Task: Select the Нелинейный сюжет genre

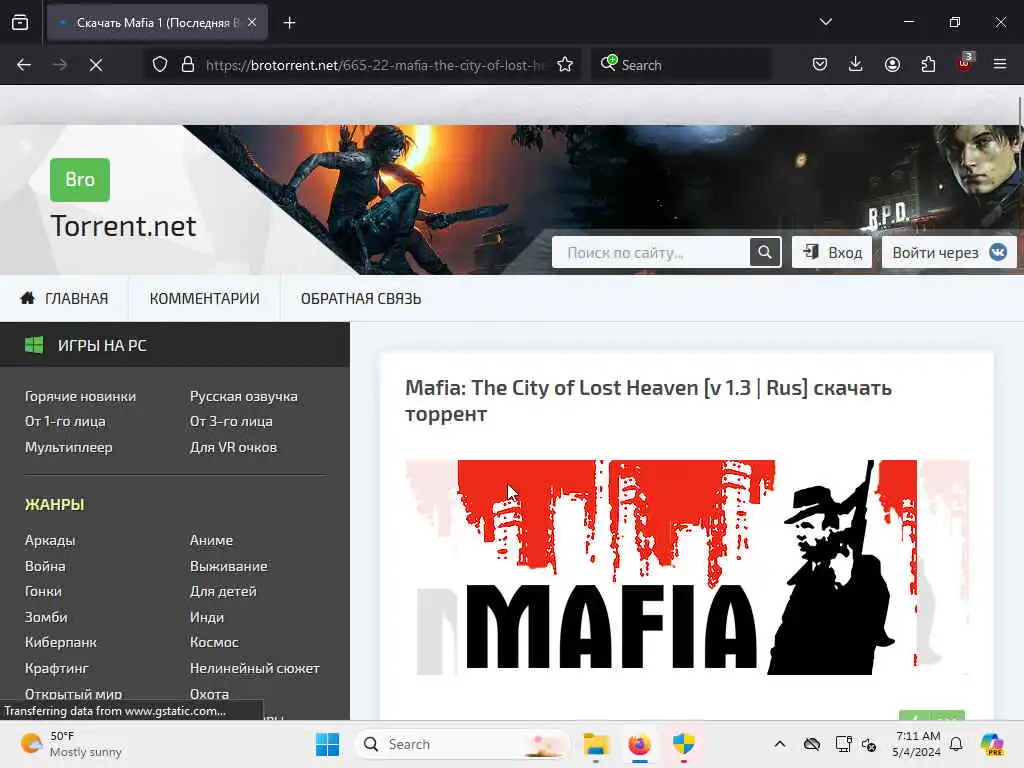Action: pyautogui.click(x=255, y=668)
